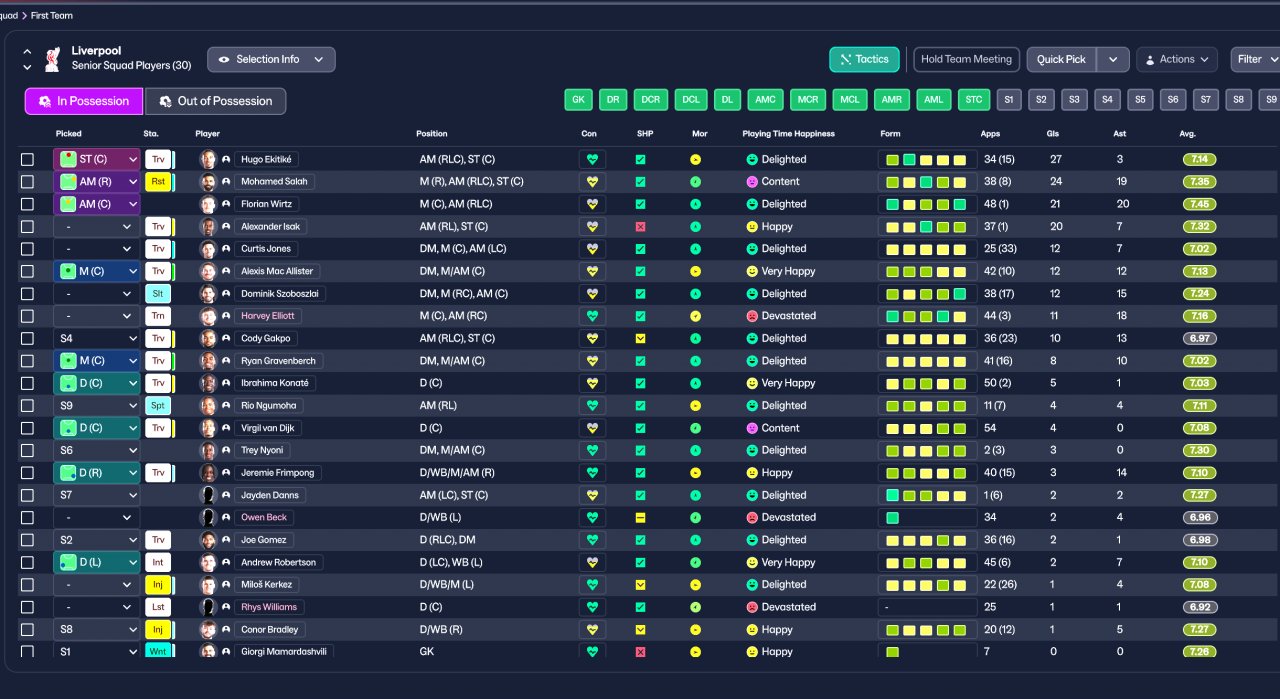This screenshot has height=699, width=1280.
Task: Open Alexander Isak's empty picked dropdown
Action: 97,227
